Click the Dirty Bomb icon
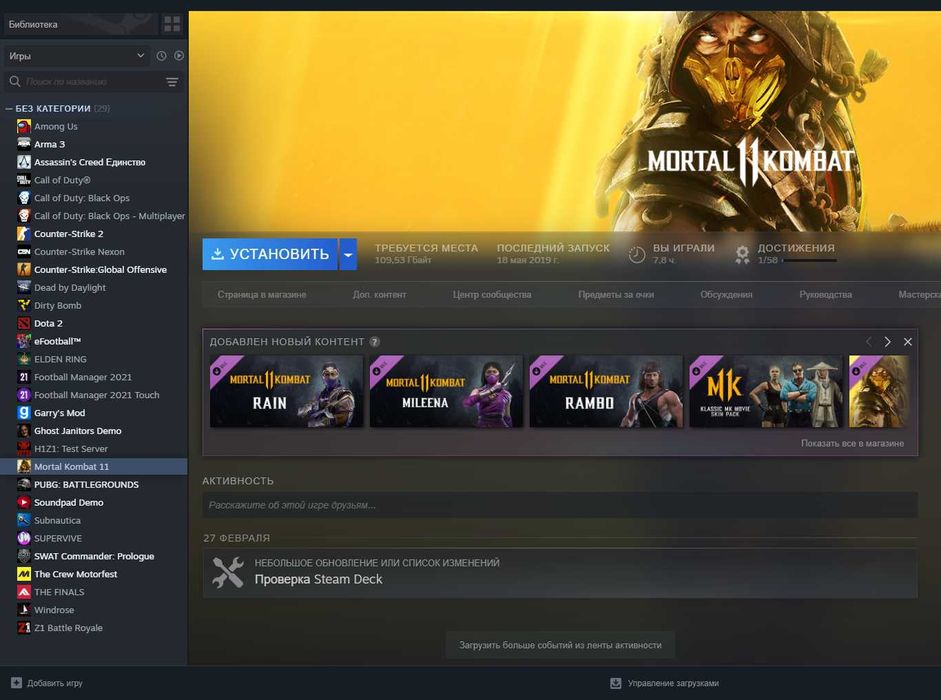Image resolution: width=941 pixels, height=700 pixels. [23, 306]
